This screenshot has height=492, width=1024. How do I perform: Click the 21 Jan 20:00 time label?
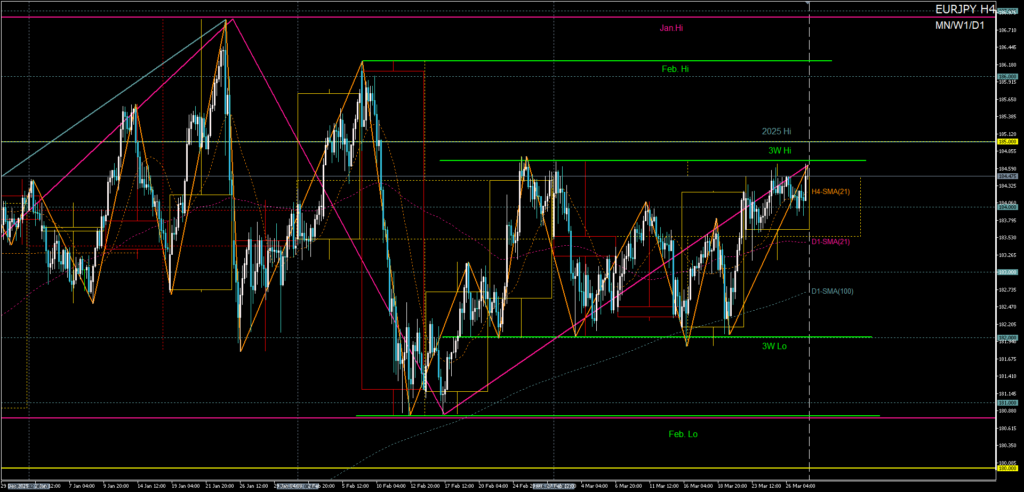coord(224,486)
